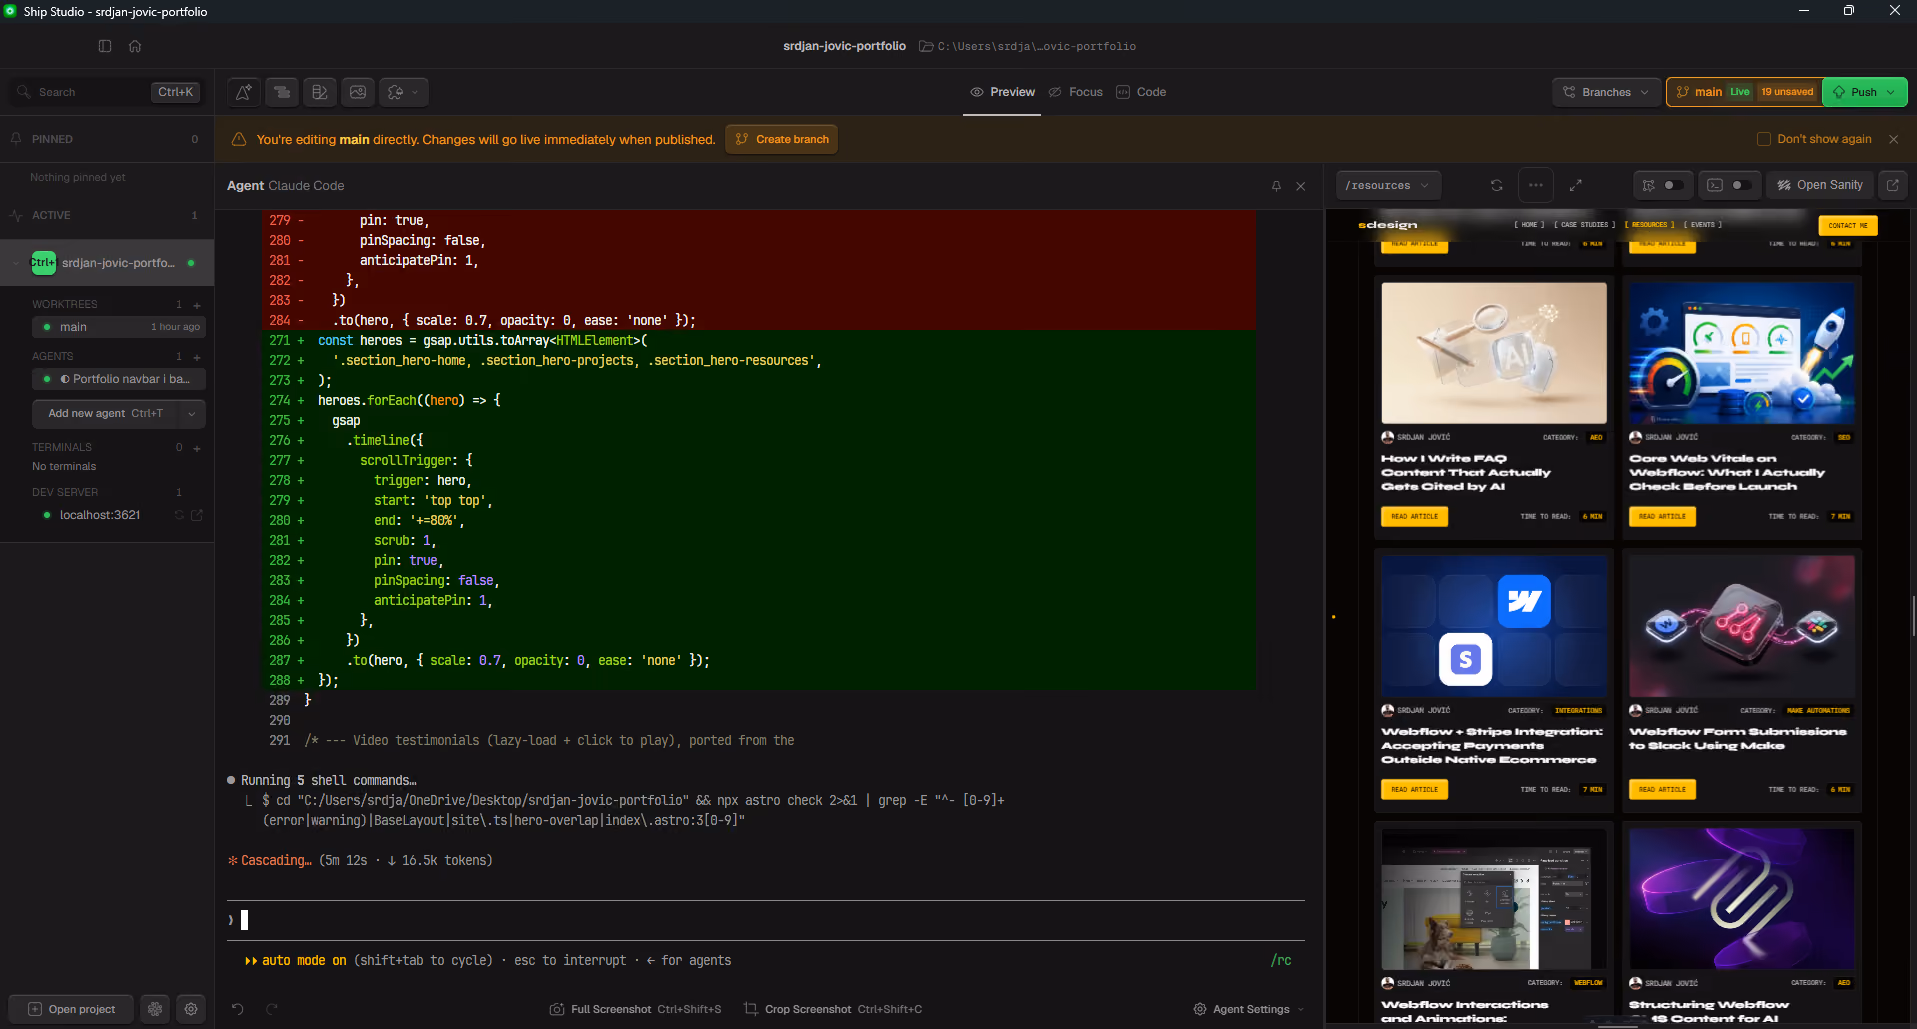This screenshot has width=1917, height=1029.
Task: Focus the Search field in sidebar
Action: (107, 92)
